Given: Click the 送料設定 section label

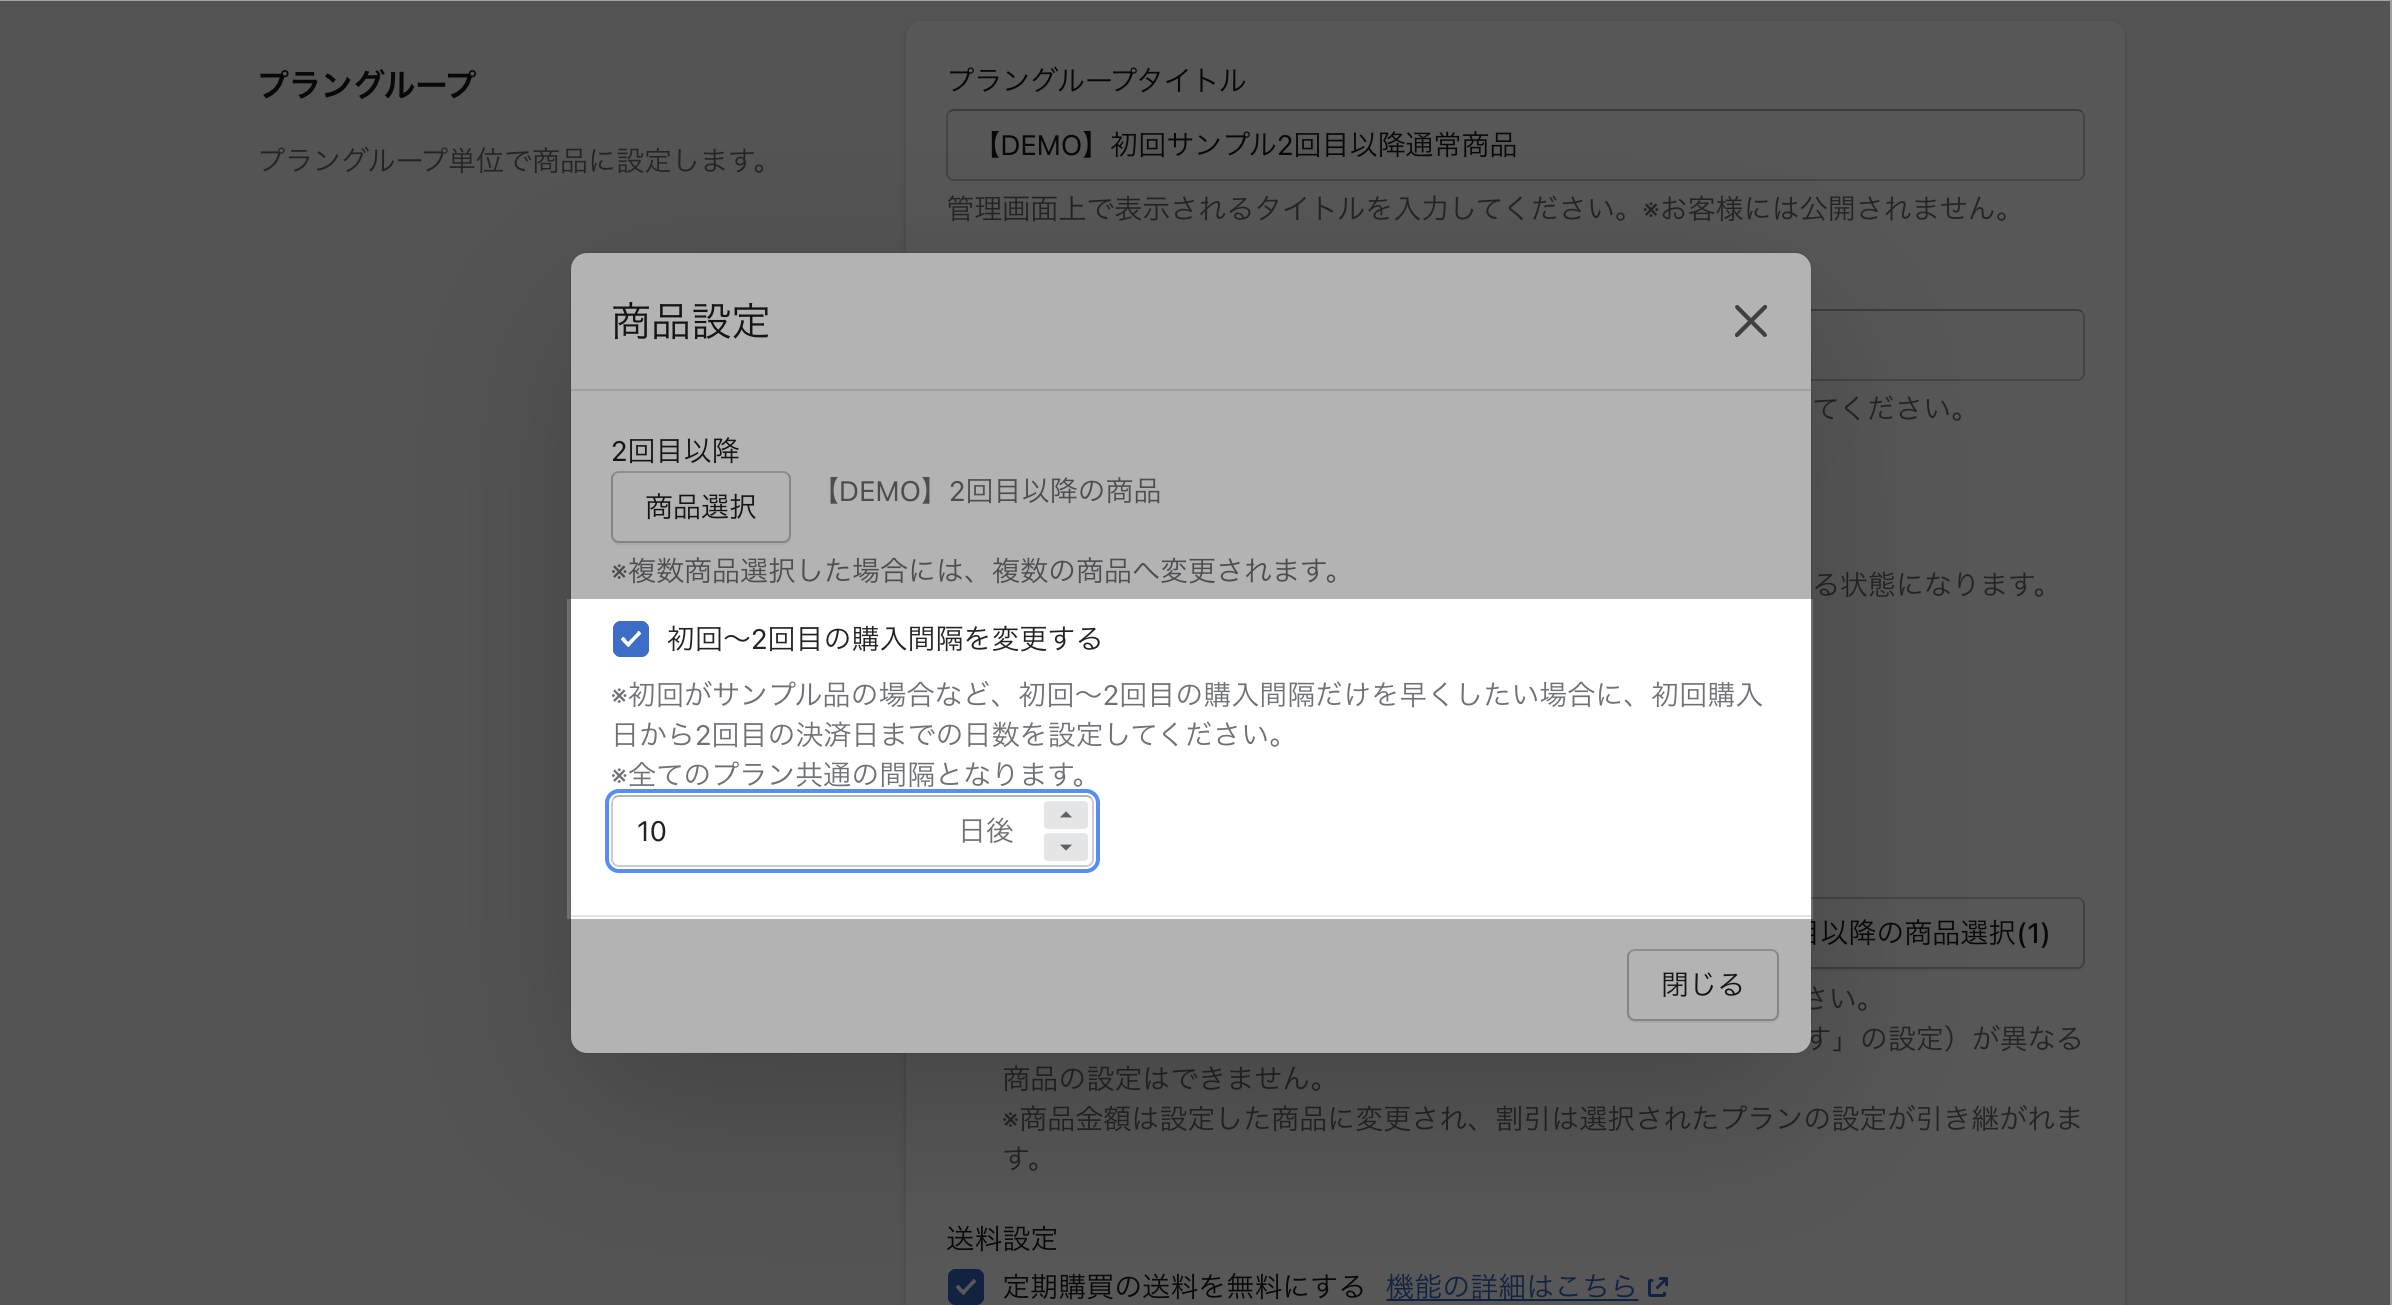Looking at the screenshot, I should point(1001,1239).
